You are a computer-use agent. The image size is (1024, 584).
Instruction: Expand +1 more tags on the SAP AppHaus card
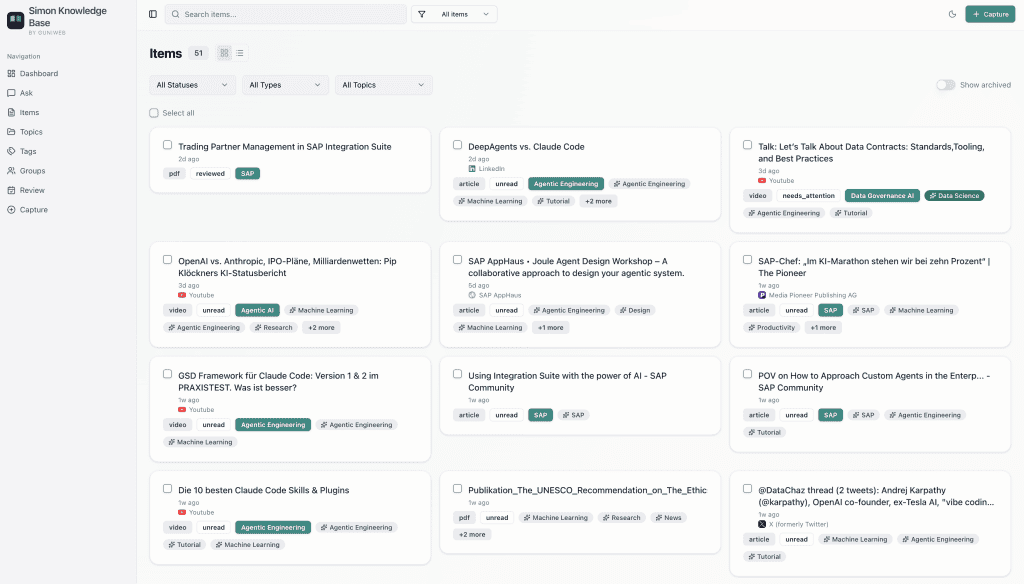[x=551, y=328]
